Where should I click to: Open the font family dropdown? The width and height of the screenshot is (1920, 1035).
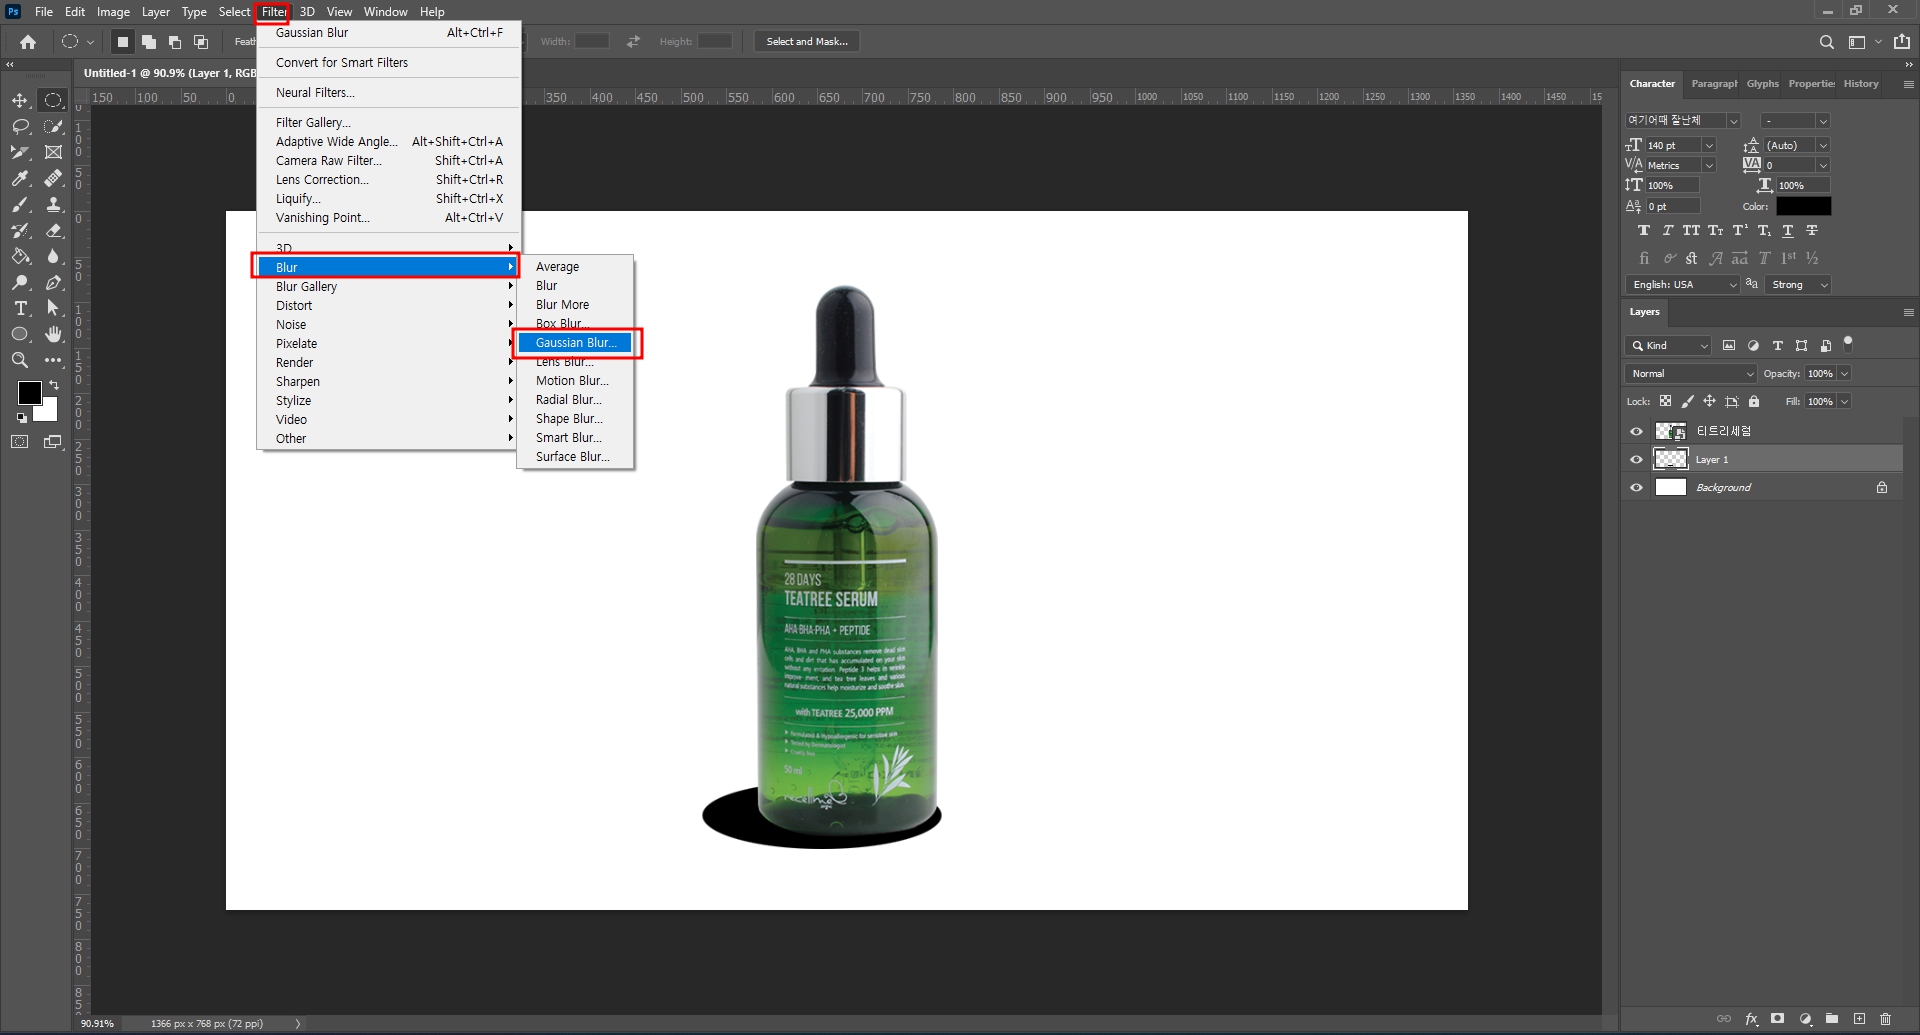1733,121
